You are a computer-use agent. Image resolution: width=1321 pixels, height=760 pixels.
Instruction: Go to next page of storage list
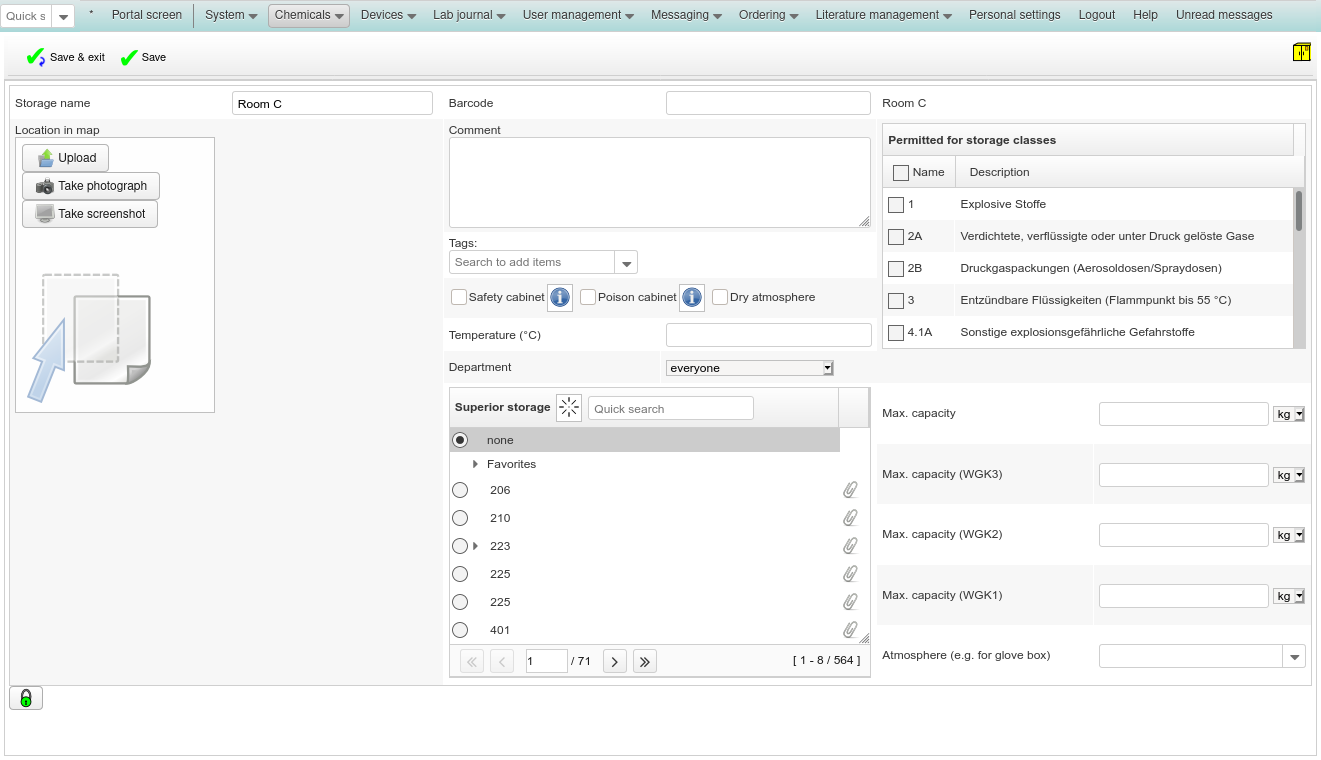pos(615,661)
